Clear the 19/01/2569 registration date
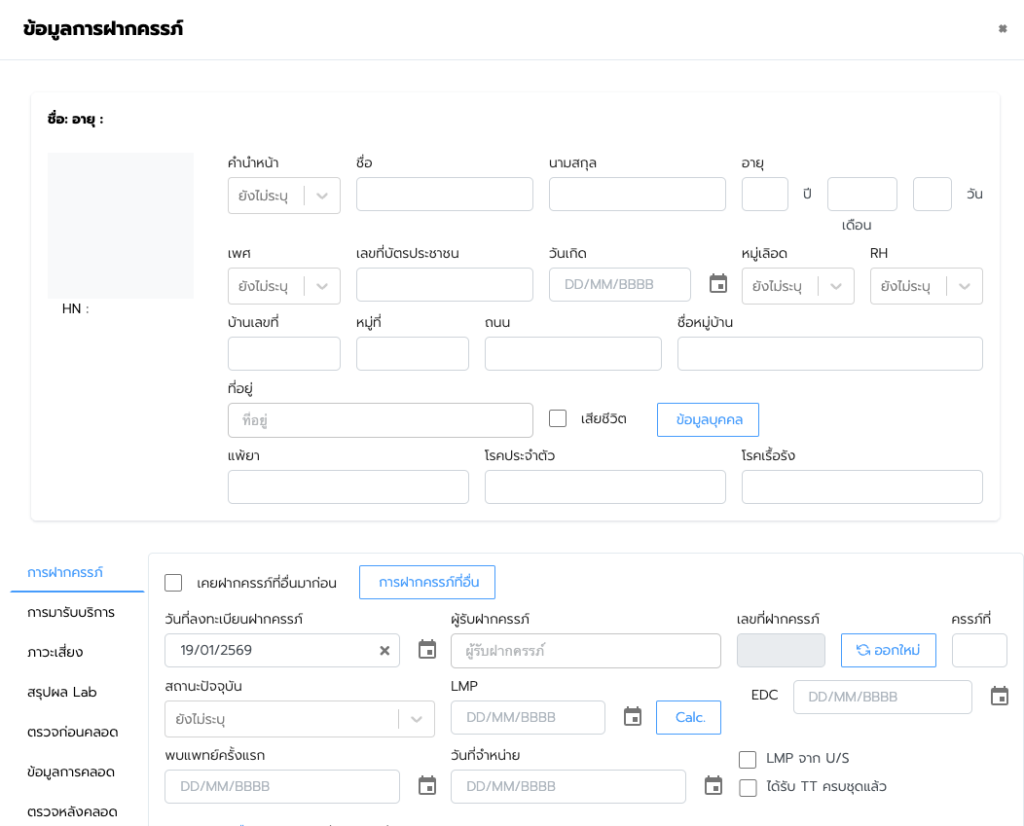This screenshot has height=826, width=1024. (x=384, y=651)
